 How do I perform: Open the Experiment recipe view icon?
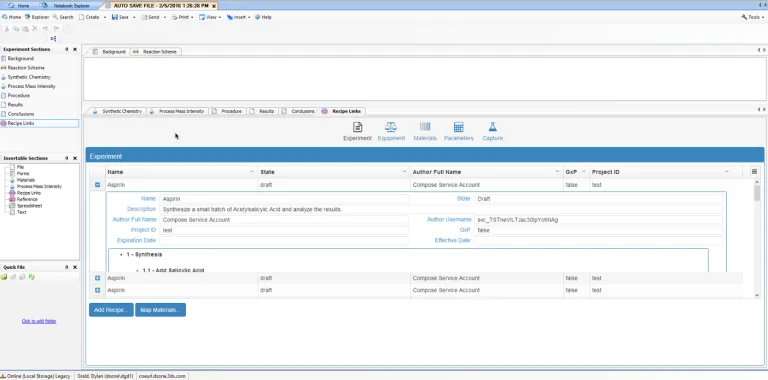358,127
